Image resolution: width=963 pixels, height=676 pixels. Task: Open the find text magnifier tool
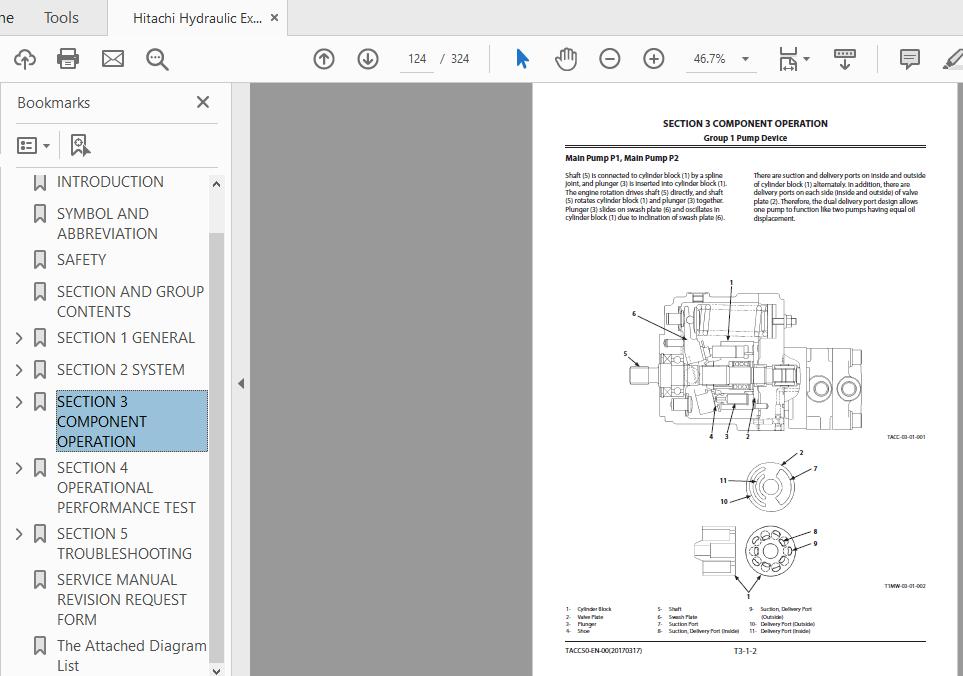[157, 59]
